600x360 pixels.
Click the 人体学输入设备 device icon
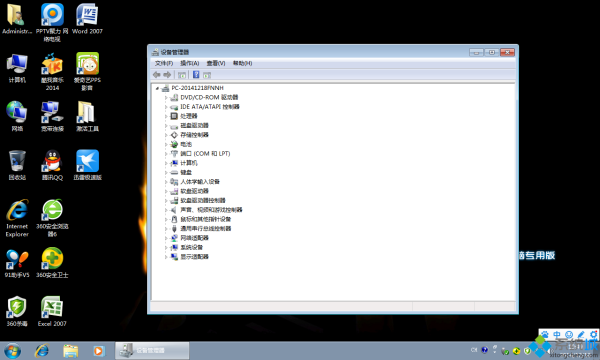pos(174,182)
